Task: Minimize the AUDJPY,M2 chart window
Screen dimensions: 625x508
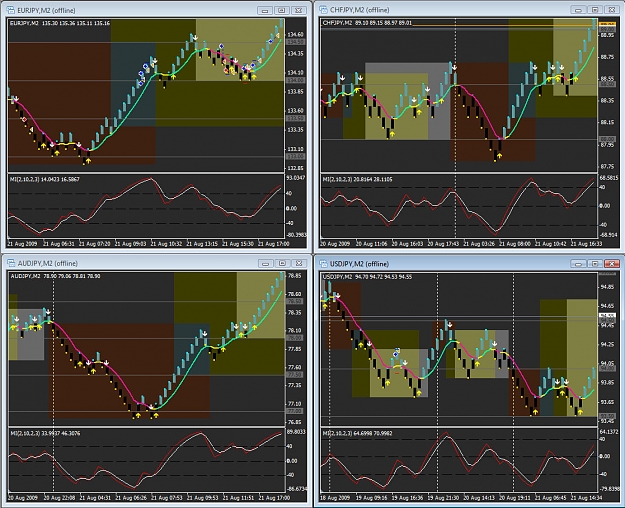Action: pos(265,263)
